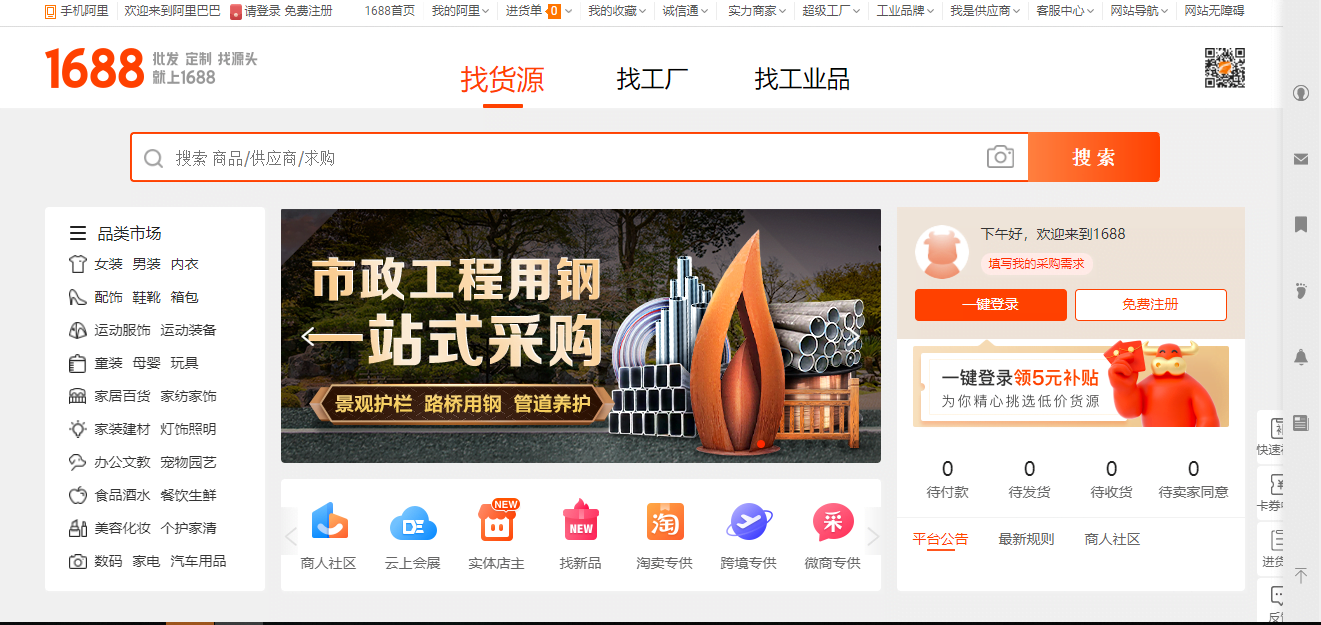Click the 一键登录 button

pos(991,305)
